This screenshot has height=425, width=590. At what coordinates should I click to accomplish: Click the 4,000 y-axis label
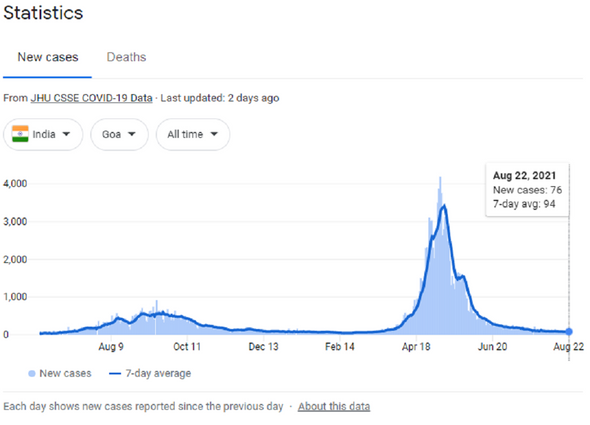[15, 184]
